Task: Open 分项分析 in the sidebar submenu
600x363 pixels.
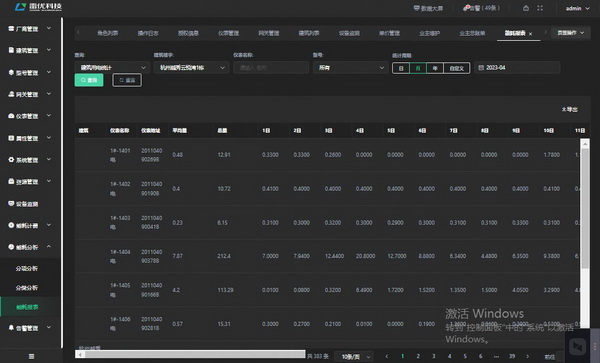Action: (x=27, y=269)
